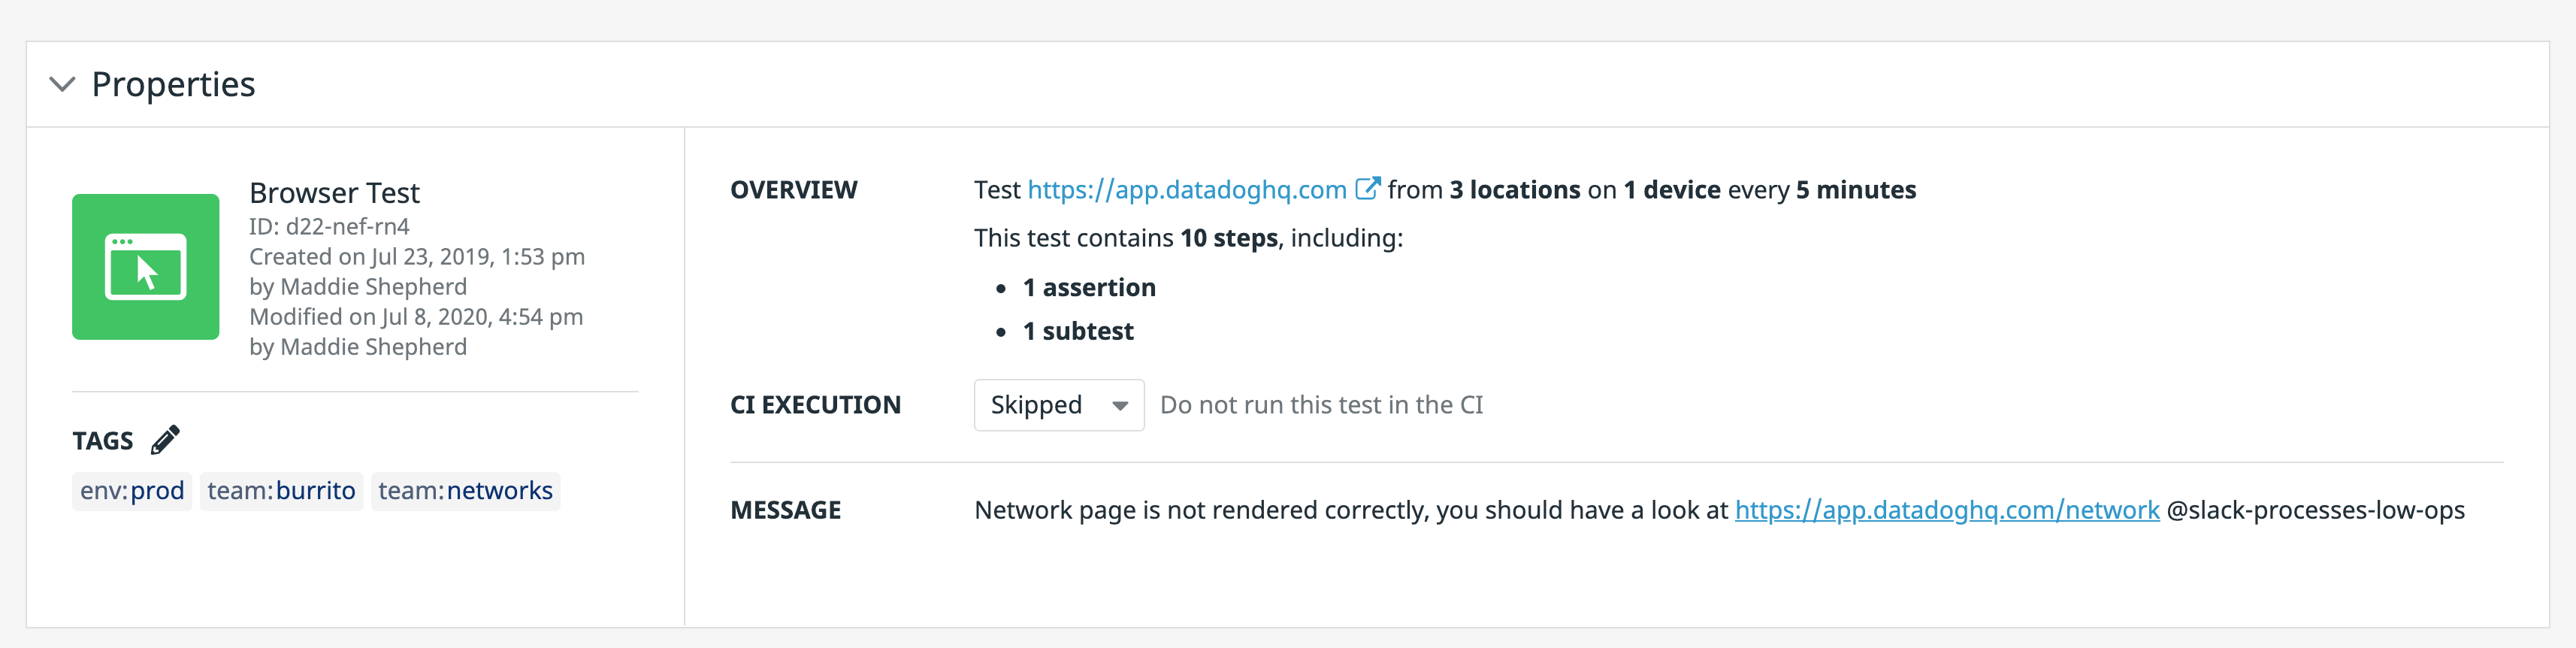Select the team:networks tag
This screenshot has width=2576, height=648.
point(465,490)
